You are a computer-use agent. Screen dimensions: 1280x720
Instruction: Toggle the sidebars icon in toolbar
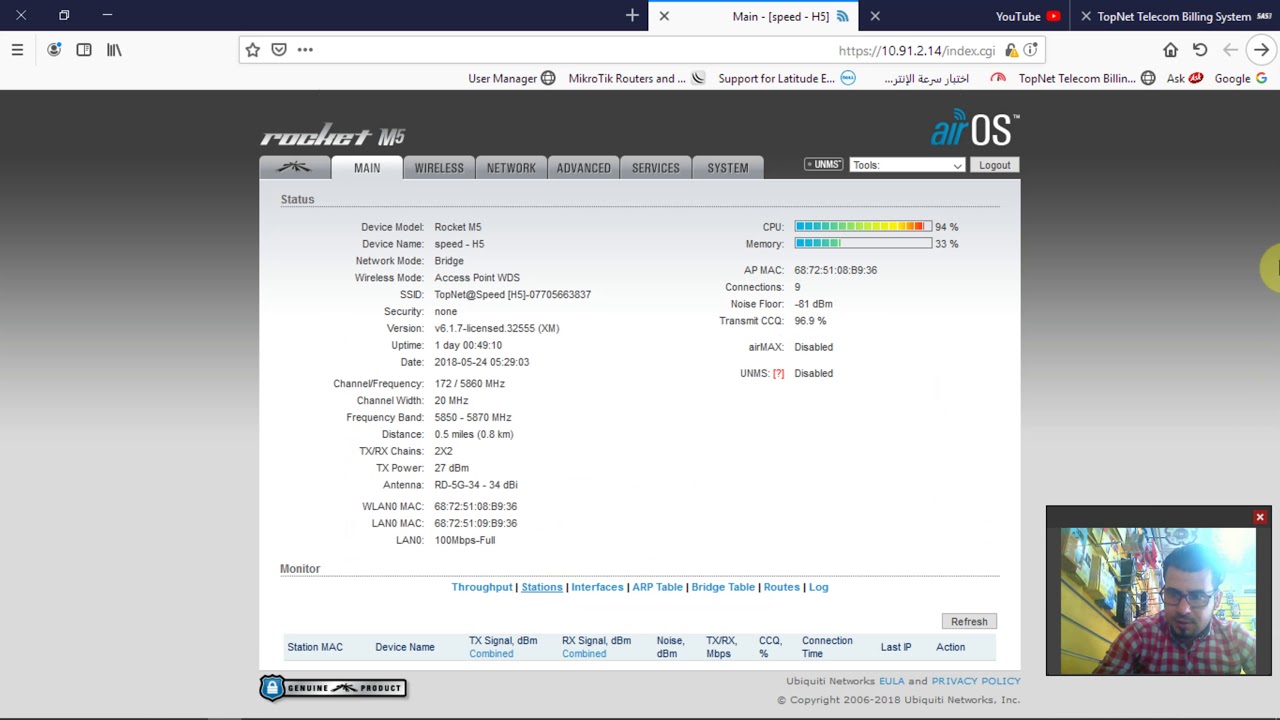click(84, 50)
